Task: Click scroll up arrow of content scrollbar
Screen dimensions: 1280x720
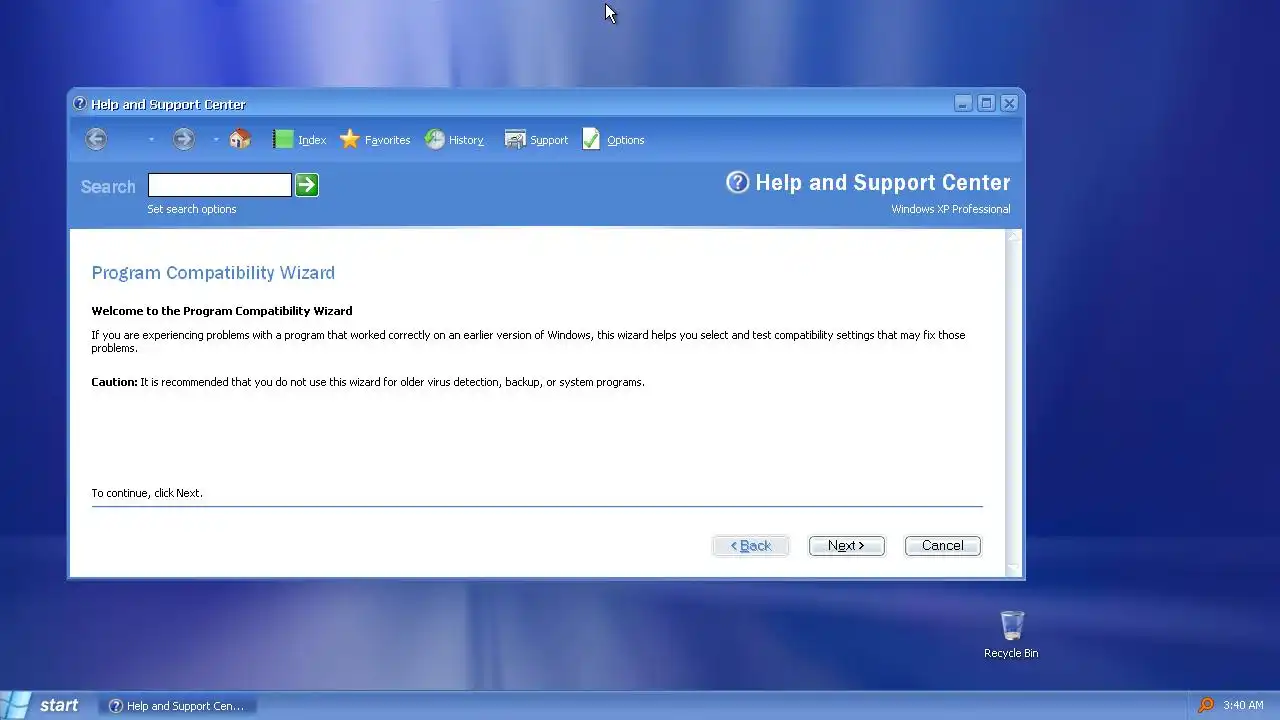Action: point(1015,236)
